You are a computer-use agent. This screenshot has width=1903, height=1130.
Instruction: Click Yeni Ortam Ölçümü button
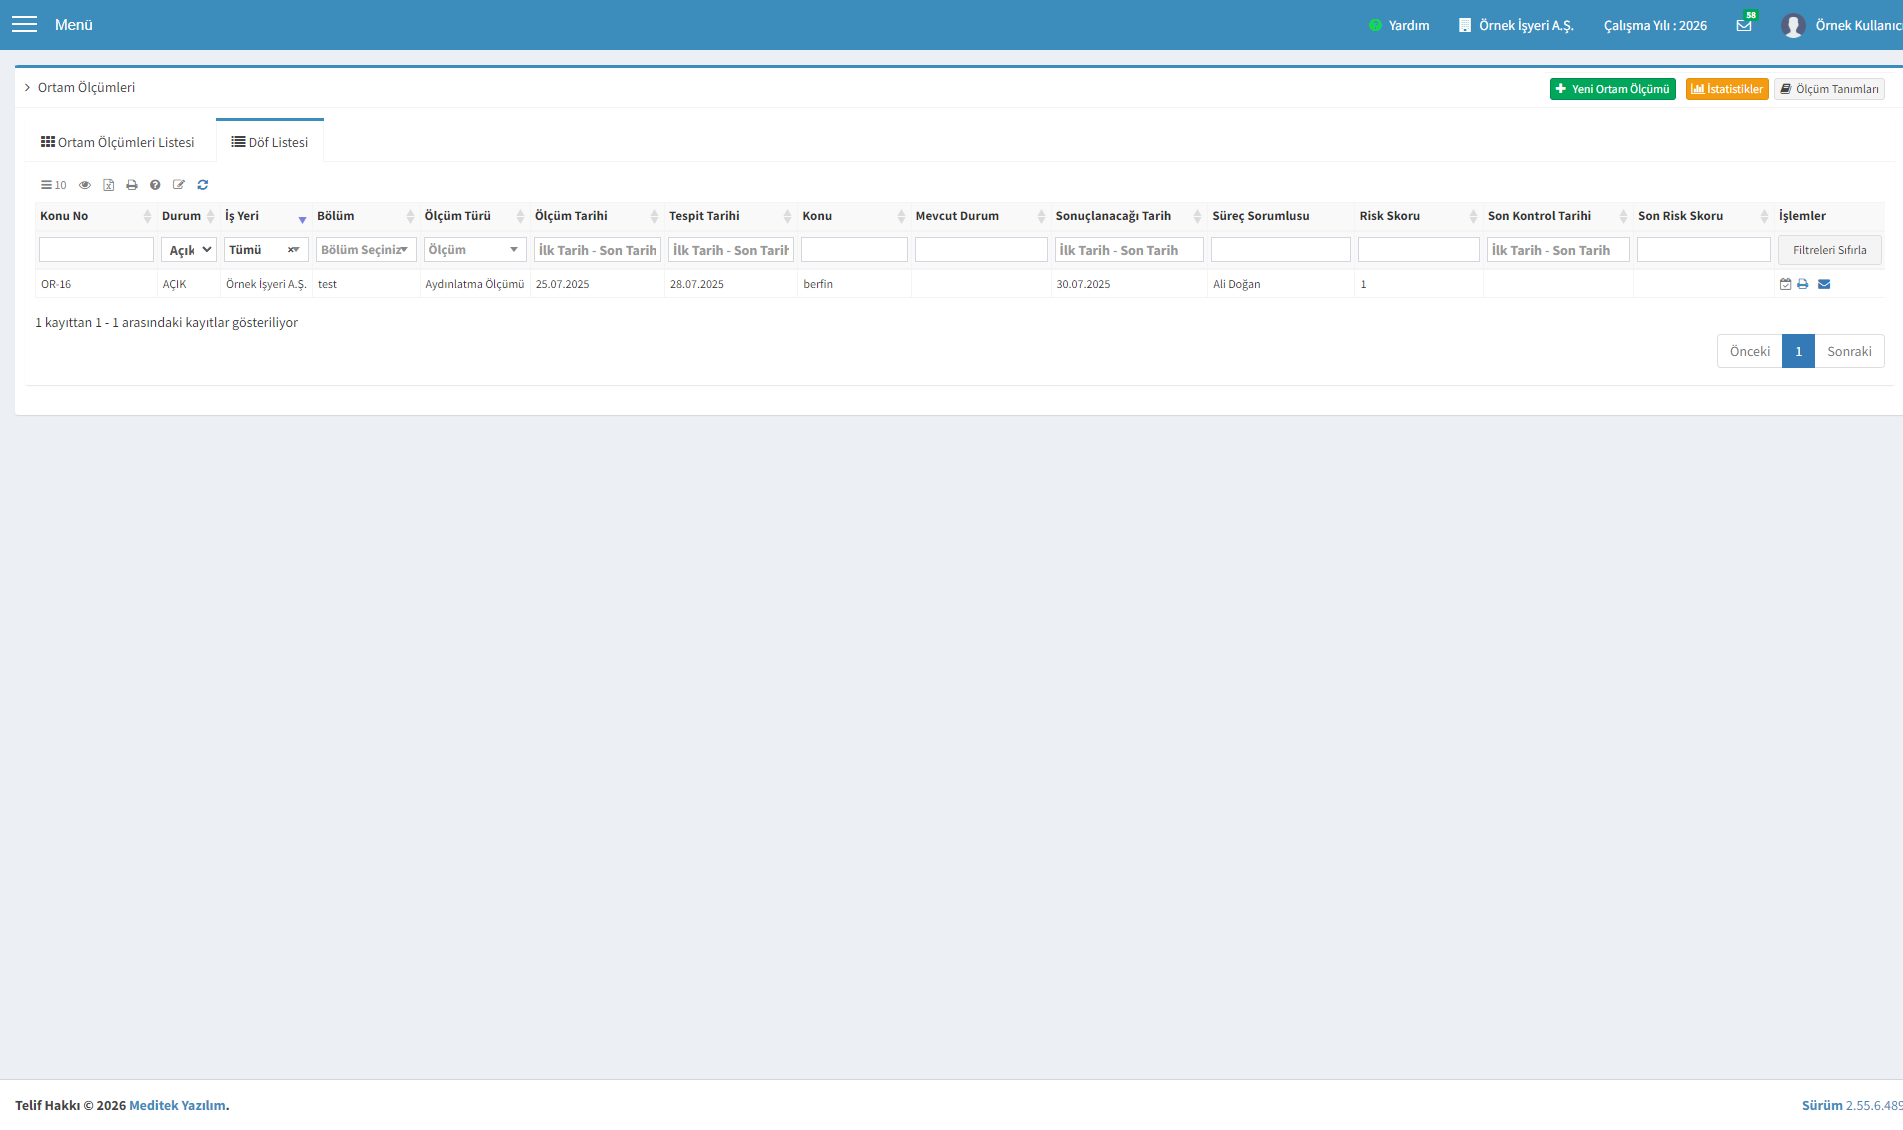[x=1613, y=89]
